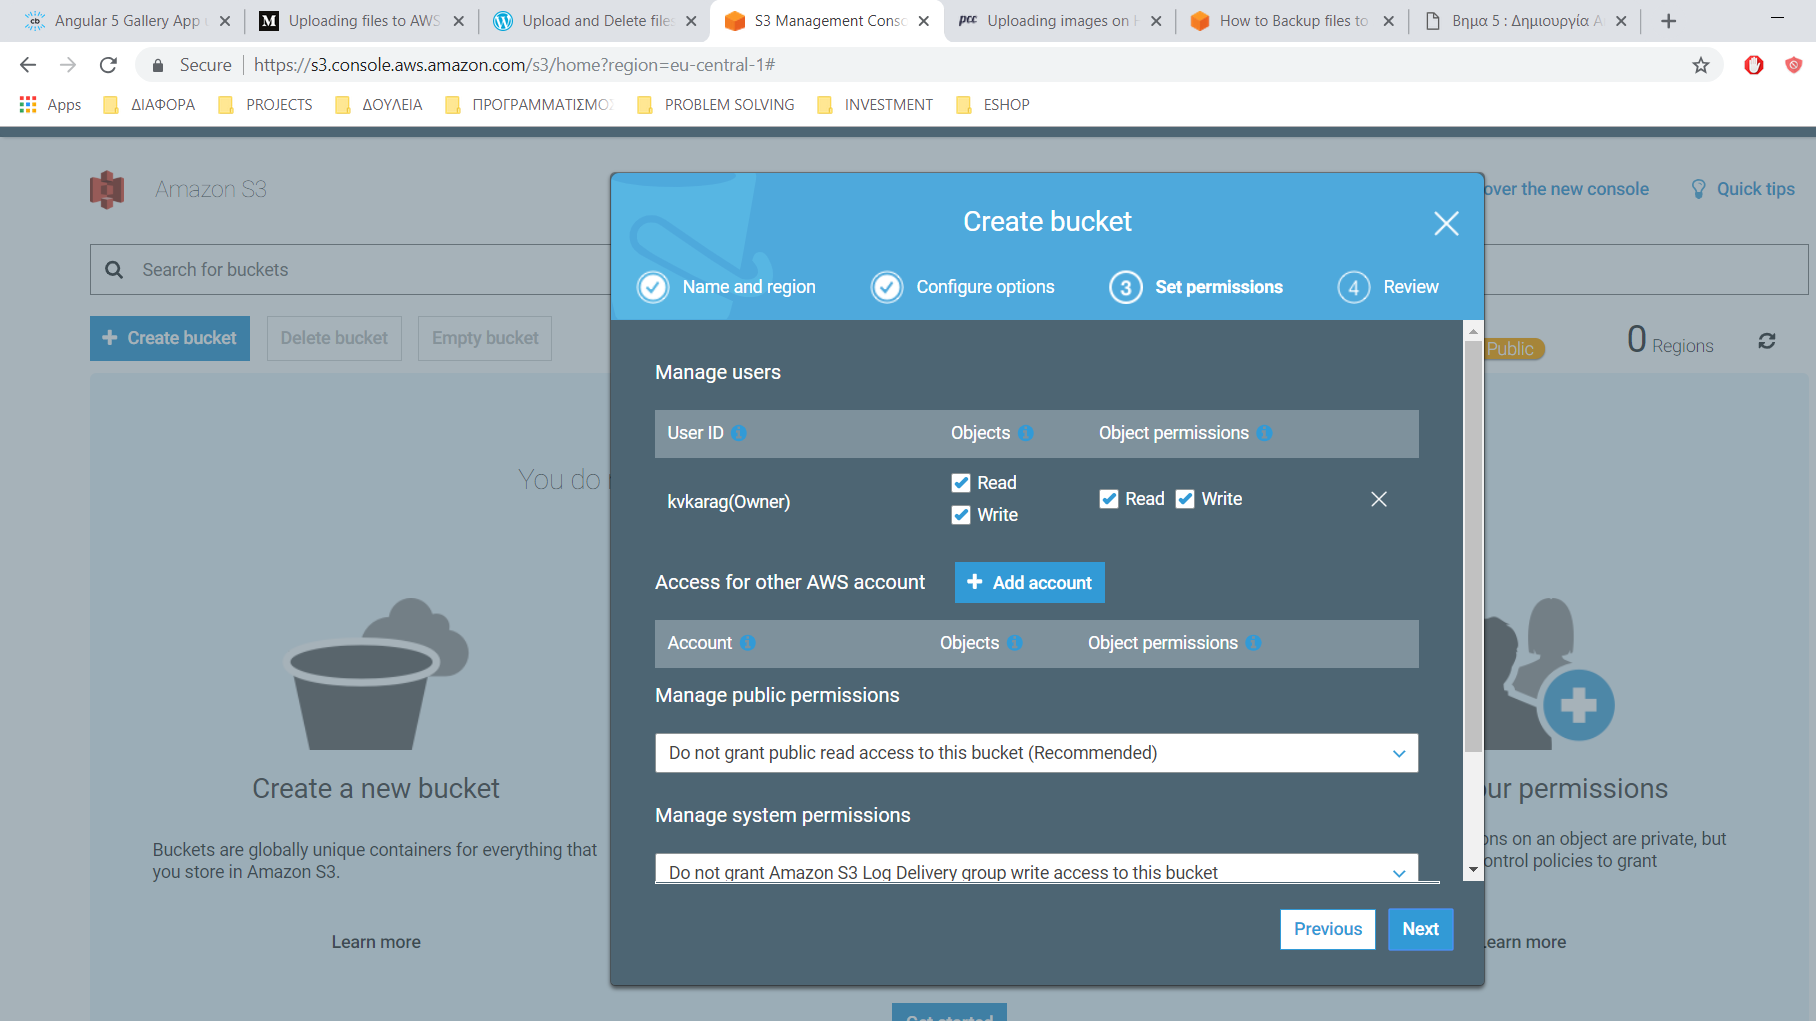1816x1021 pixels.
Task: Open info icon beside Object permissions in Account table
Action: (1253, 643)
